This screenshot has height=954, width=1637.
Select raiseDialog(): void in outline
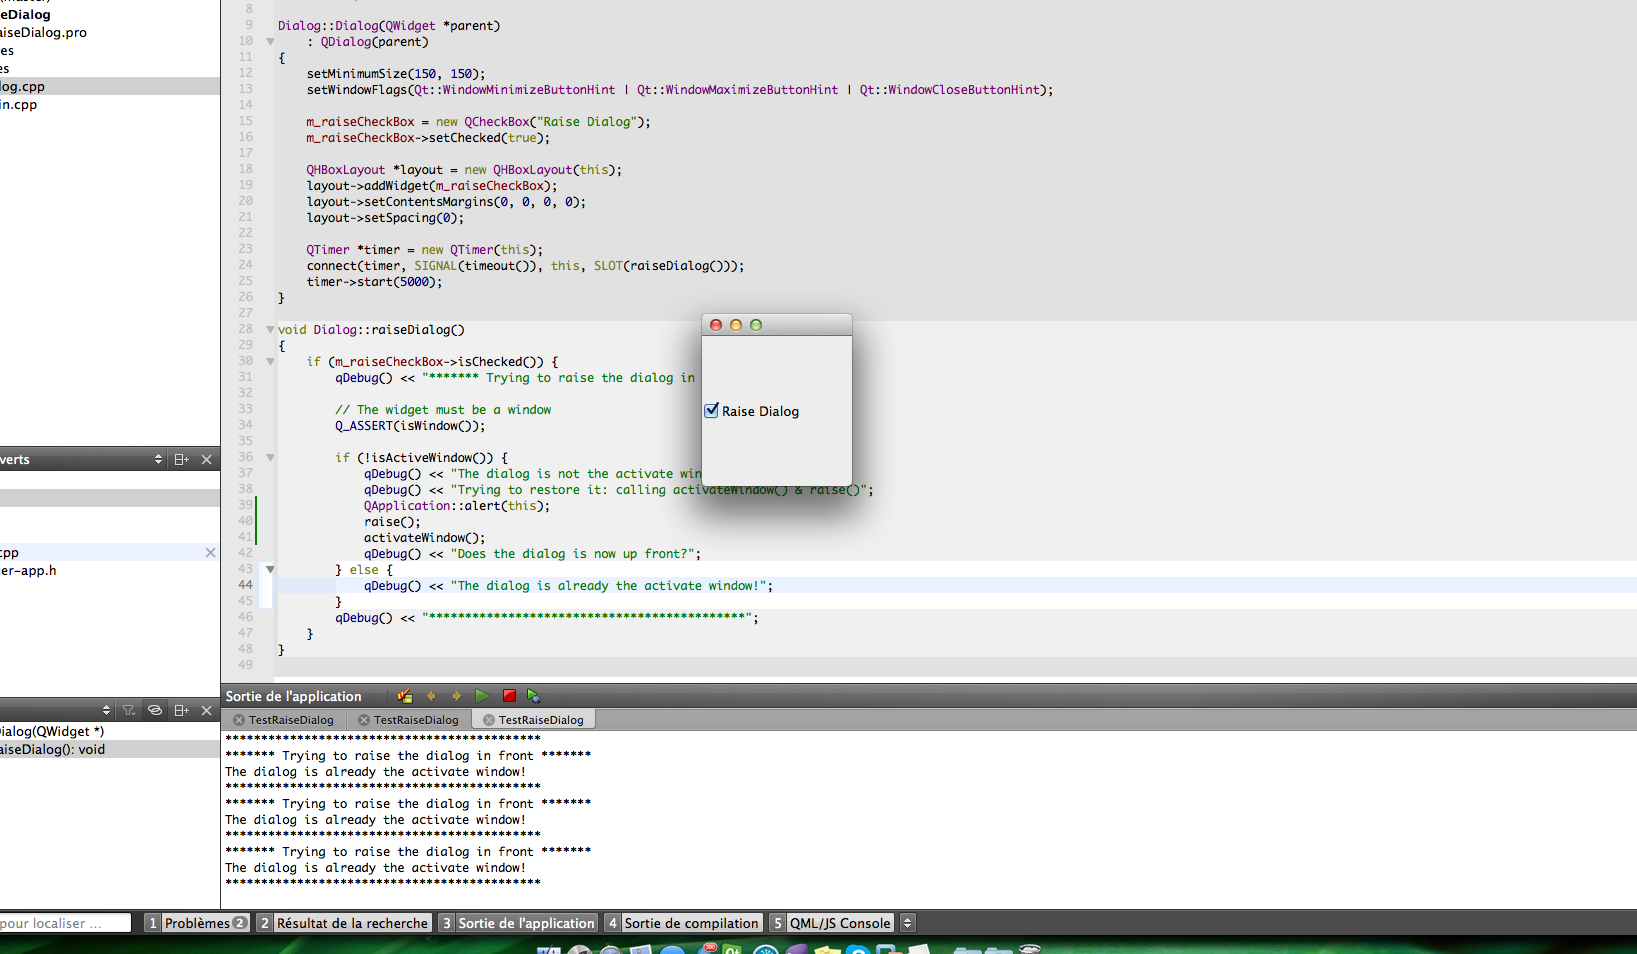tap(110, 750)
